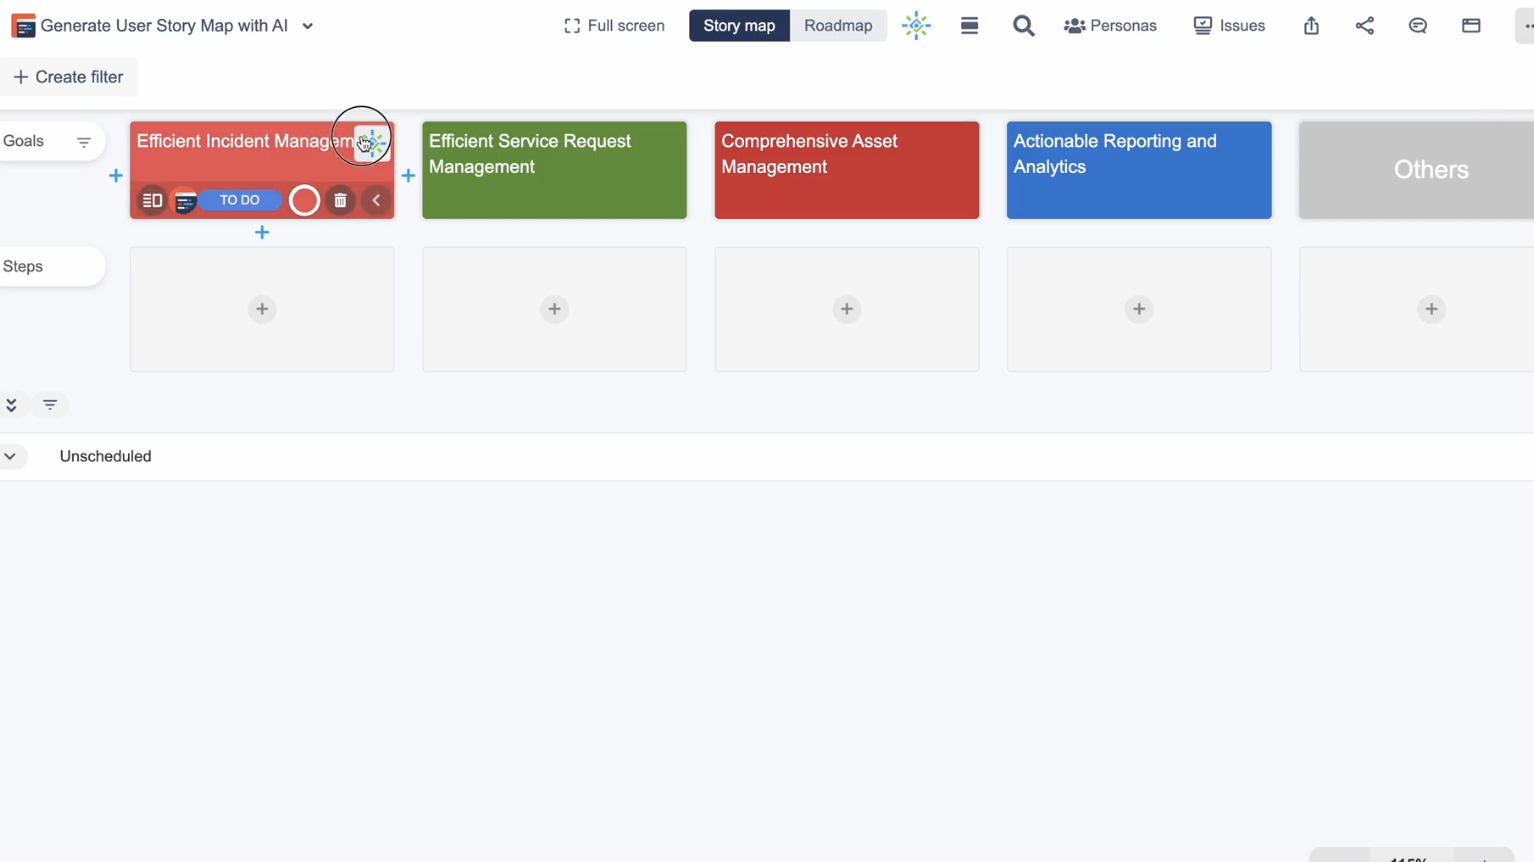Click the share network icon
The image size is (1534, 862).
coord(1364,26)
